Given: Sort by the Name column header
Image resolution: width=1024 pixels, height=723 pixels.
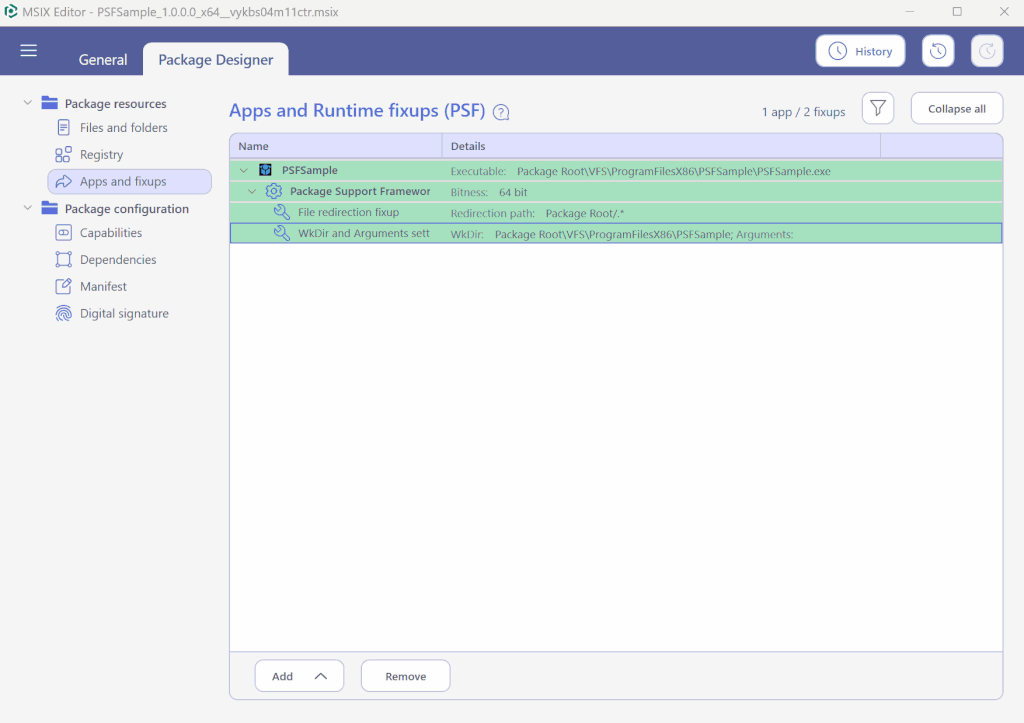Looking at the screenshot, I should click(x=336, y=146).
